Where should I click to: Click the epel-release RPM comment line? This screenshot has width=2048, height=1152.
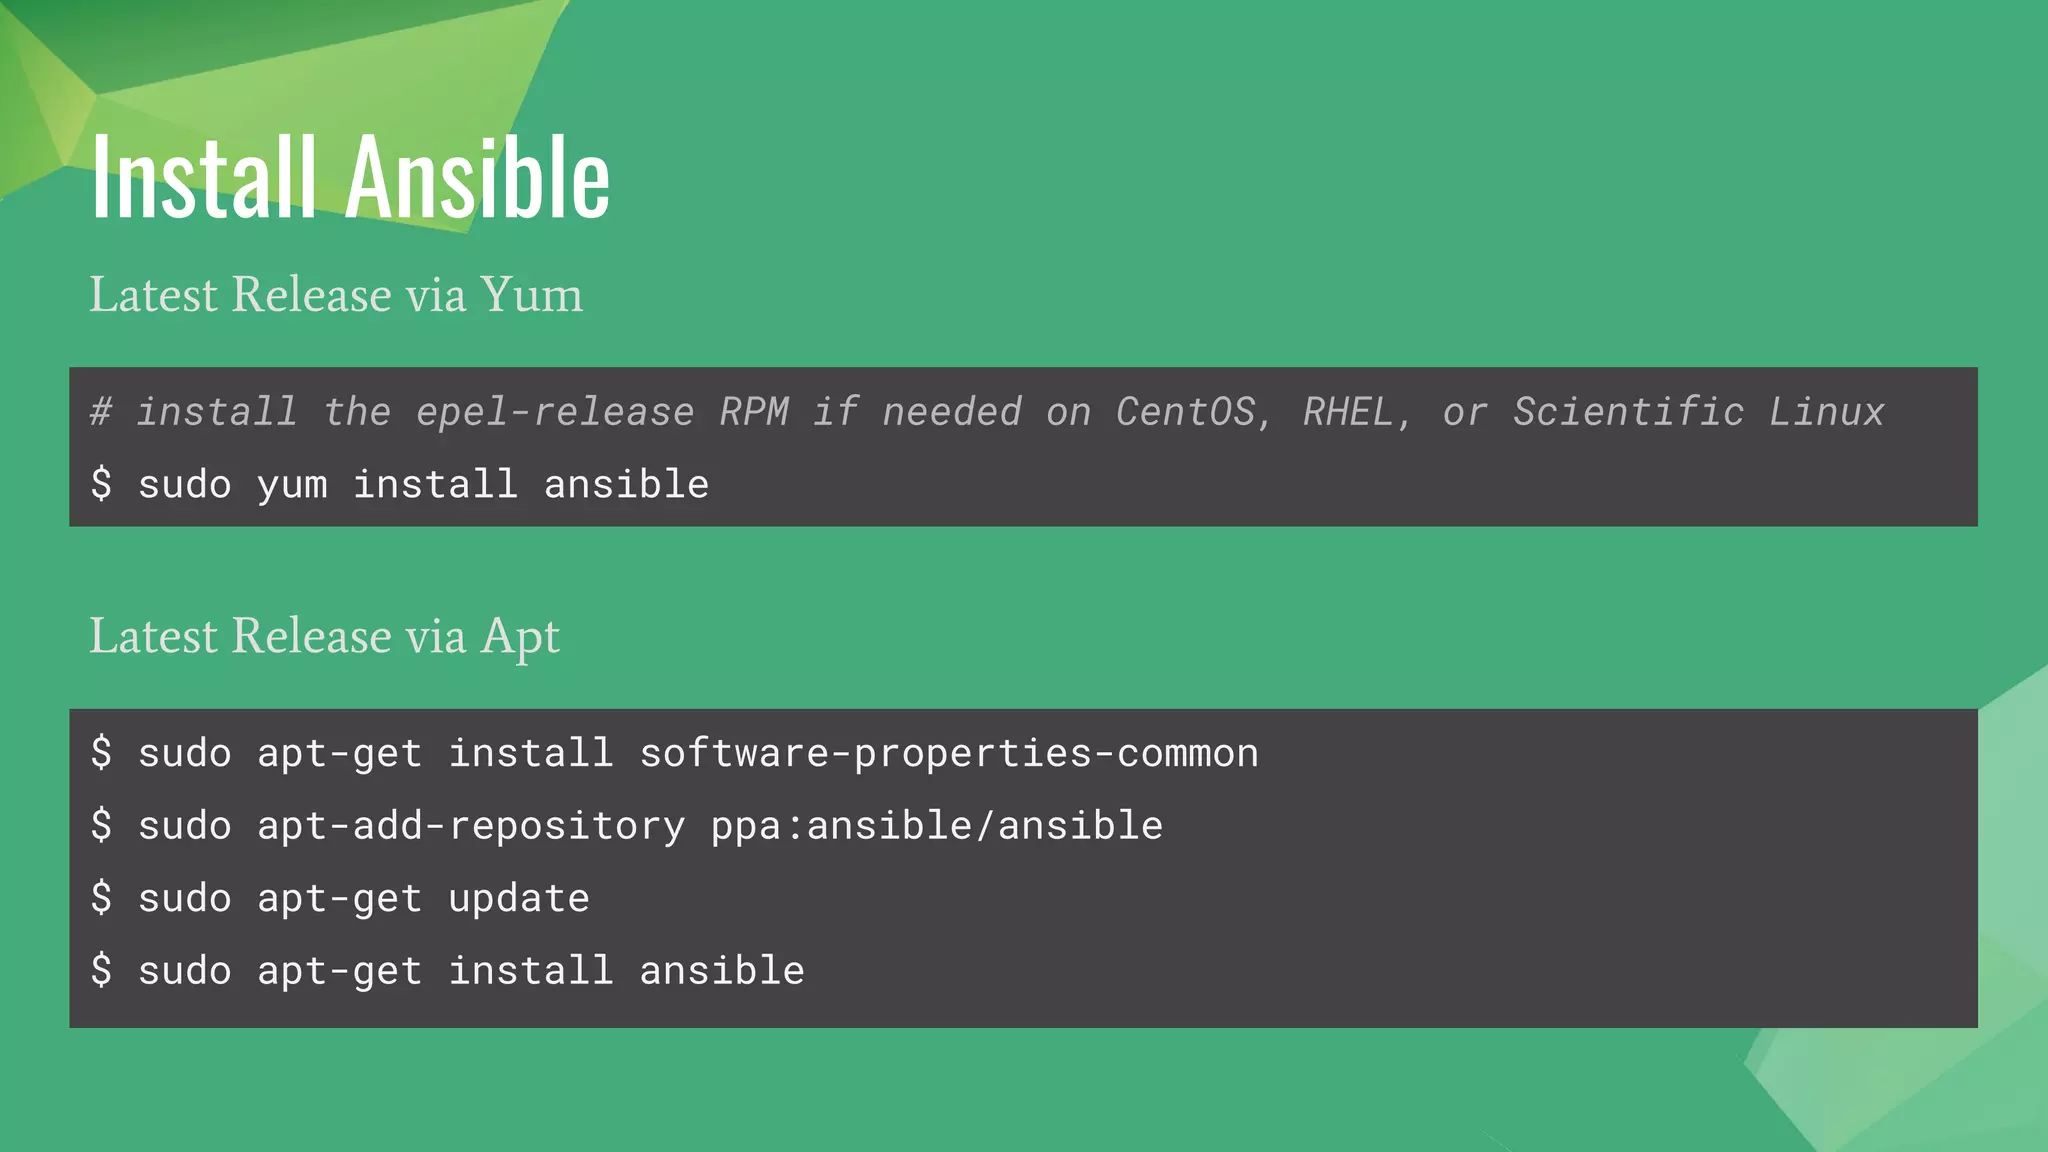tap(987, 412)
